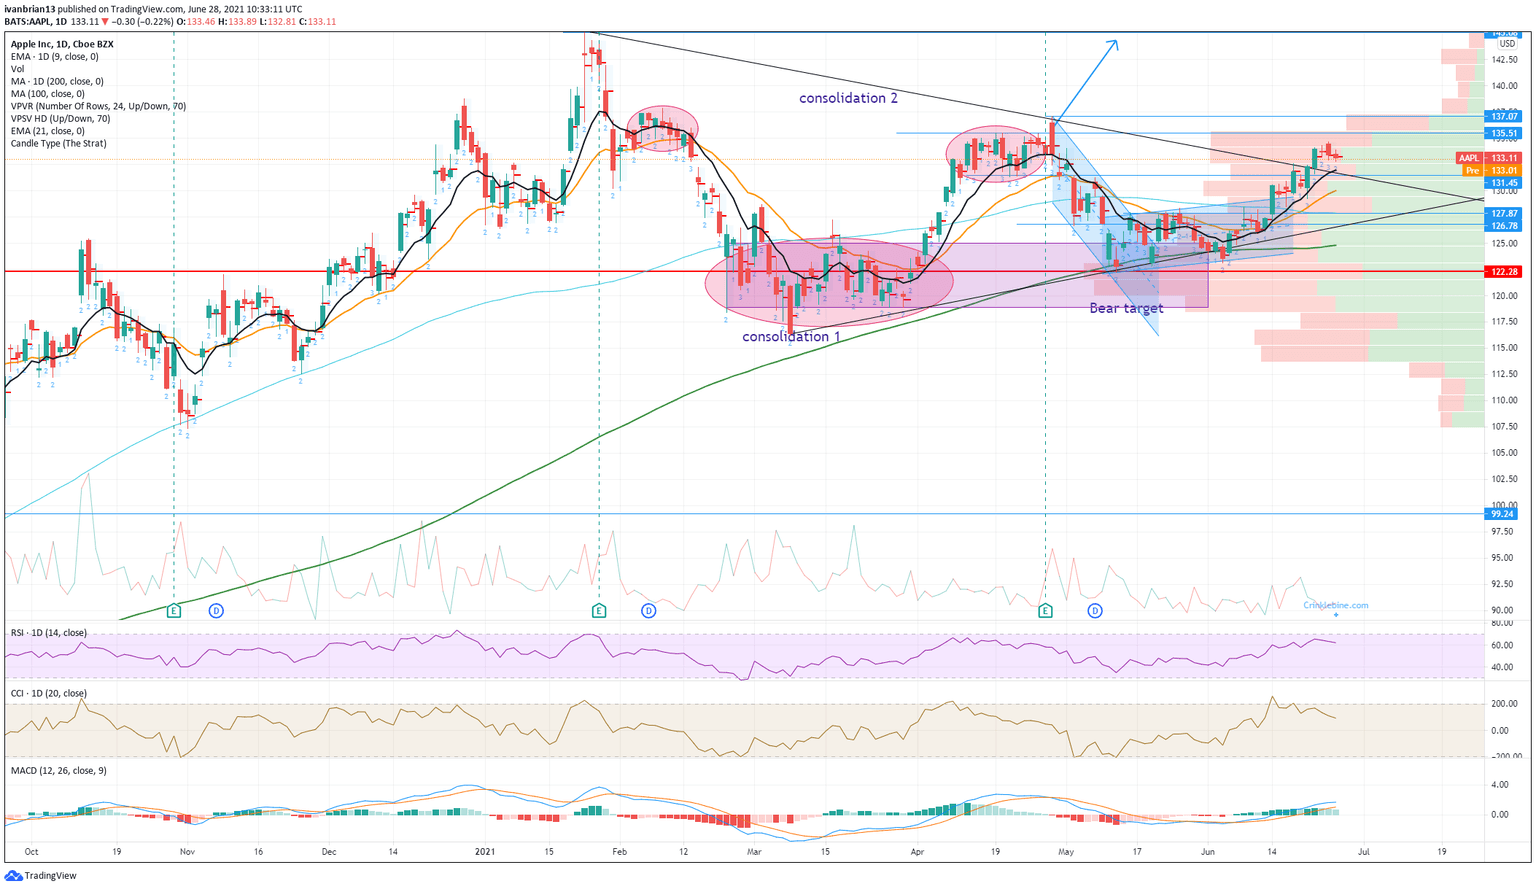Screen dimensions: 1536x889
Task: Click -200.00 on the CCI scale
Action: 1504,757
